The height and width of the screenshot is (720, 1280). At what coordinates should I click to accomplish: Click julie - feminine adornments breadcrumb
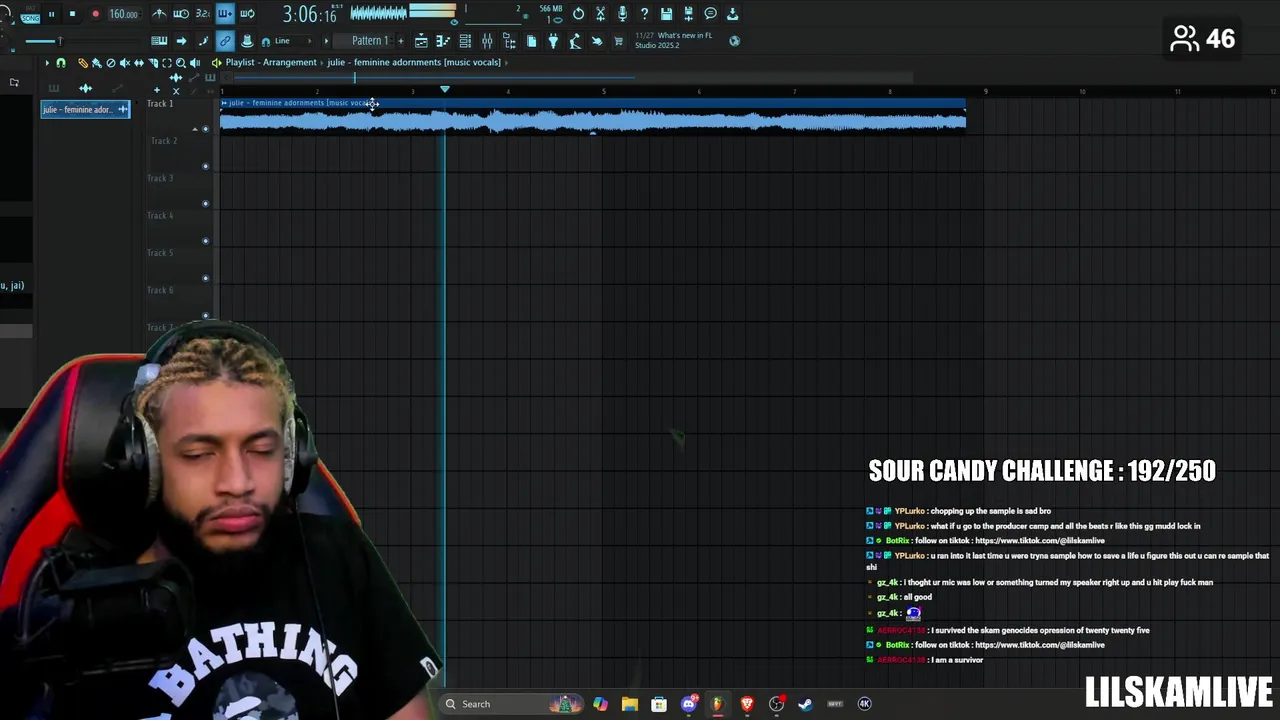(413, 62)
